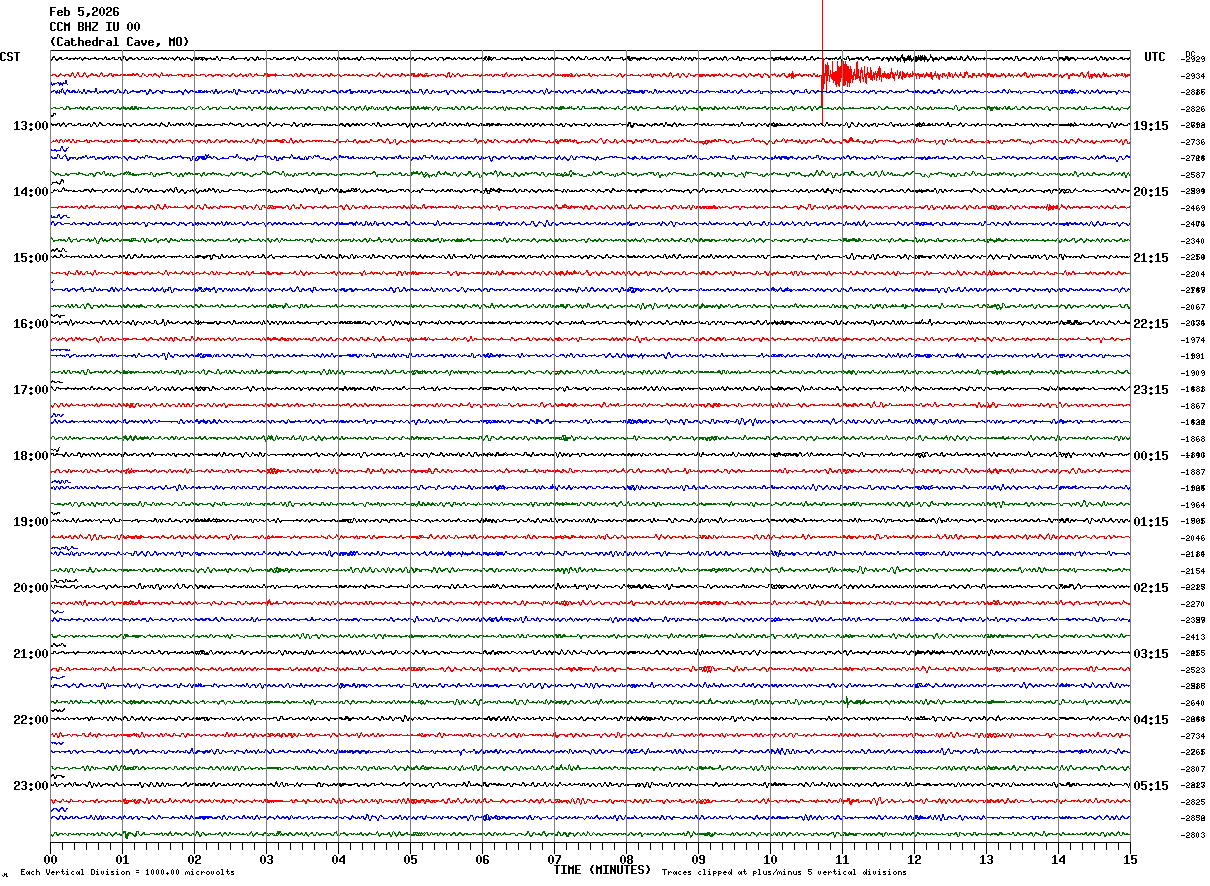Click the DC offset value -2587
The height and width of the screenshot is (886, 1210).
pyautogui.click(x=1194, y=175)
